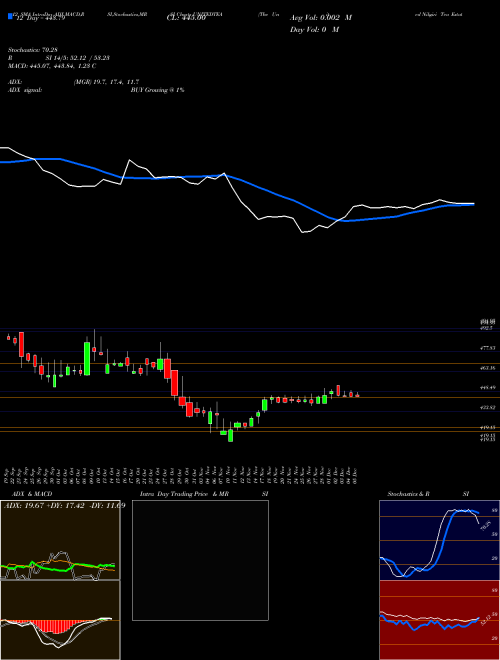Click the tall green candlestick near 08 Oct
The width and height of the screenshot is (500, 660).
[87, 359]
